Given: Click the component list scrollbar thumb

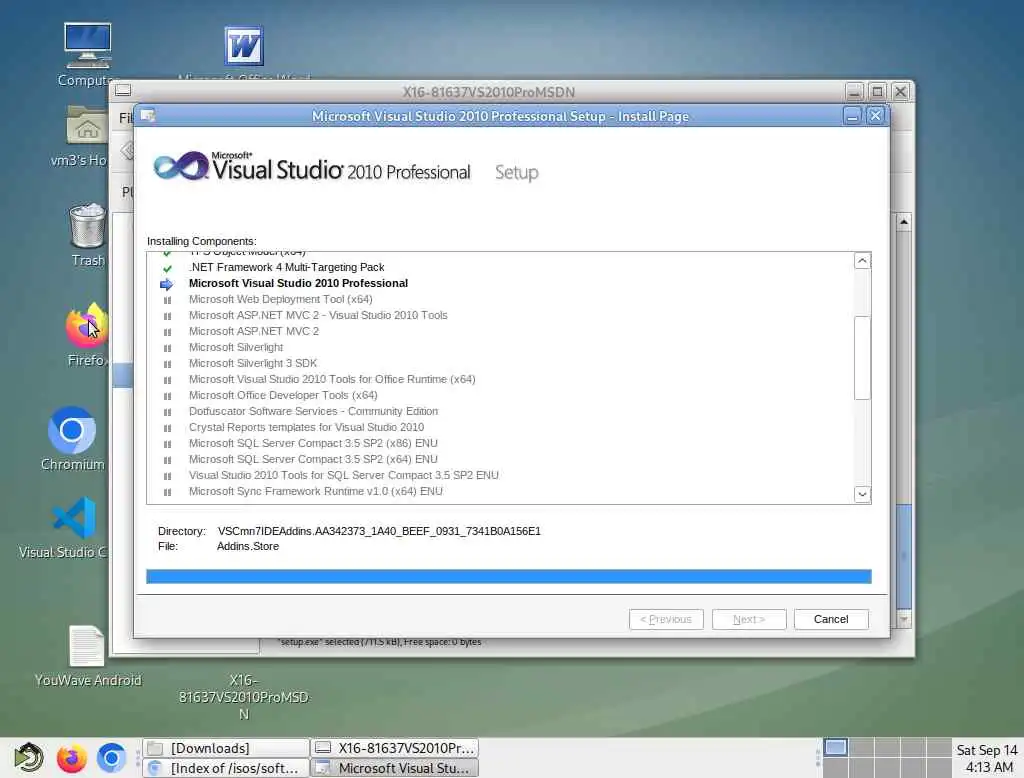Looking at the screenshot, I should click(862, 358).
